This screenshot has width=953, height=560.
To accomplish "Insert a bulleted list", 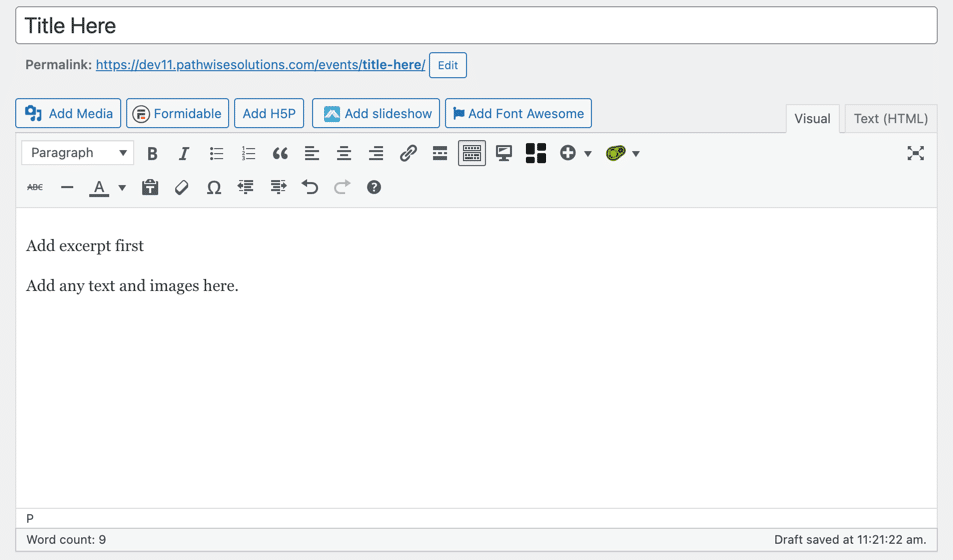I will point(216,154).
